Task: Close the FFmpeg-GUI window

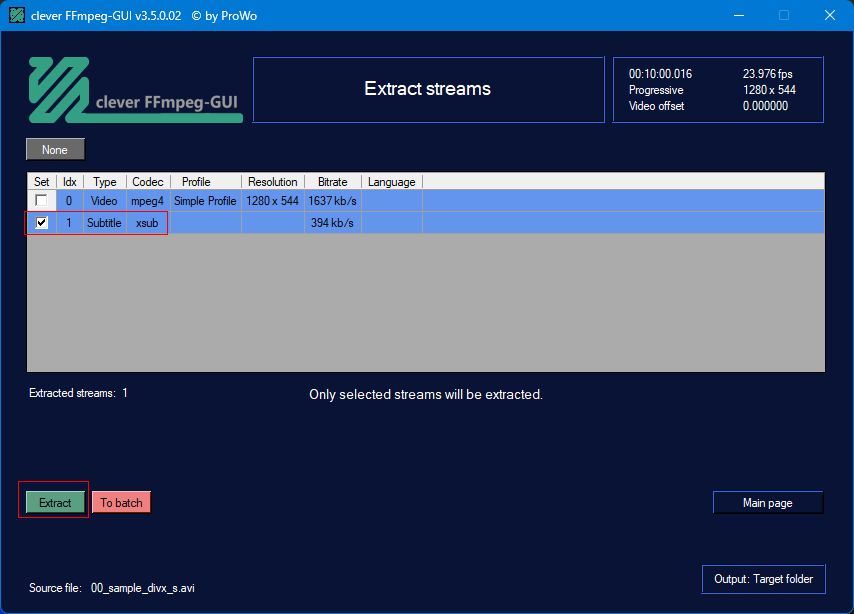Action: [829, 15]
